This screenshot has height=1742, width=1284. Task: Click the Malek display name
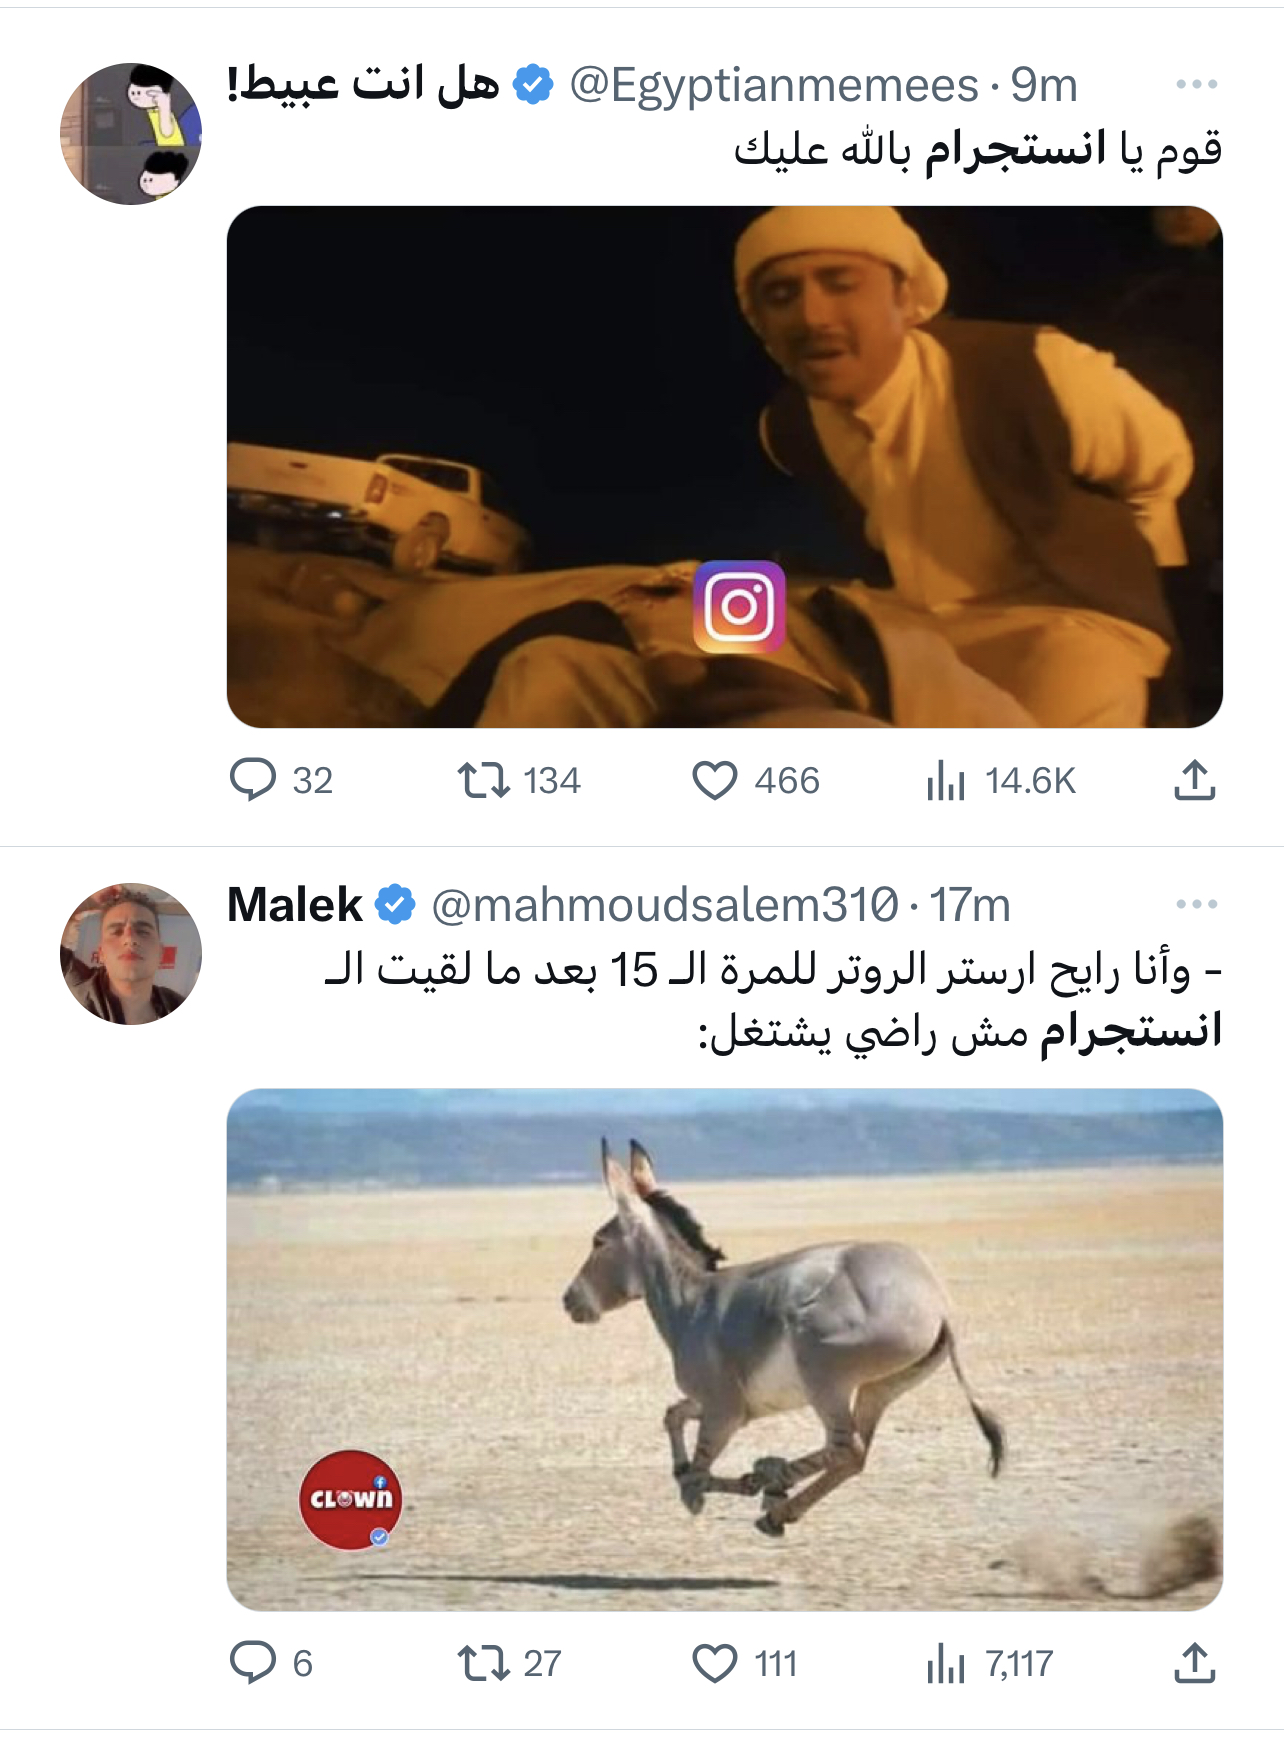(x=294, y=905)
